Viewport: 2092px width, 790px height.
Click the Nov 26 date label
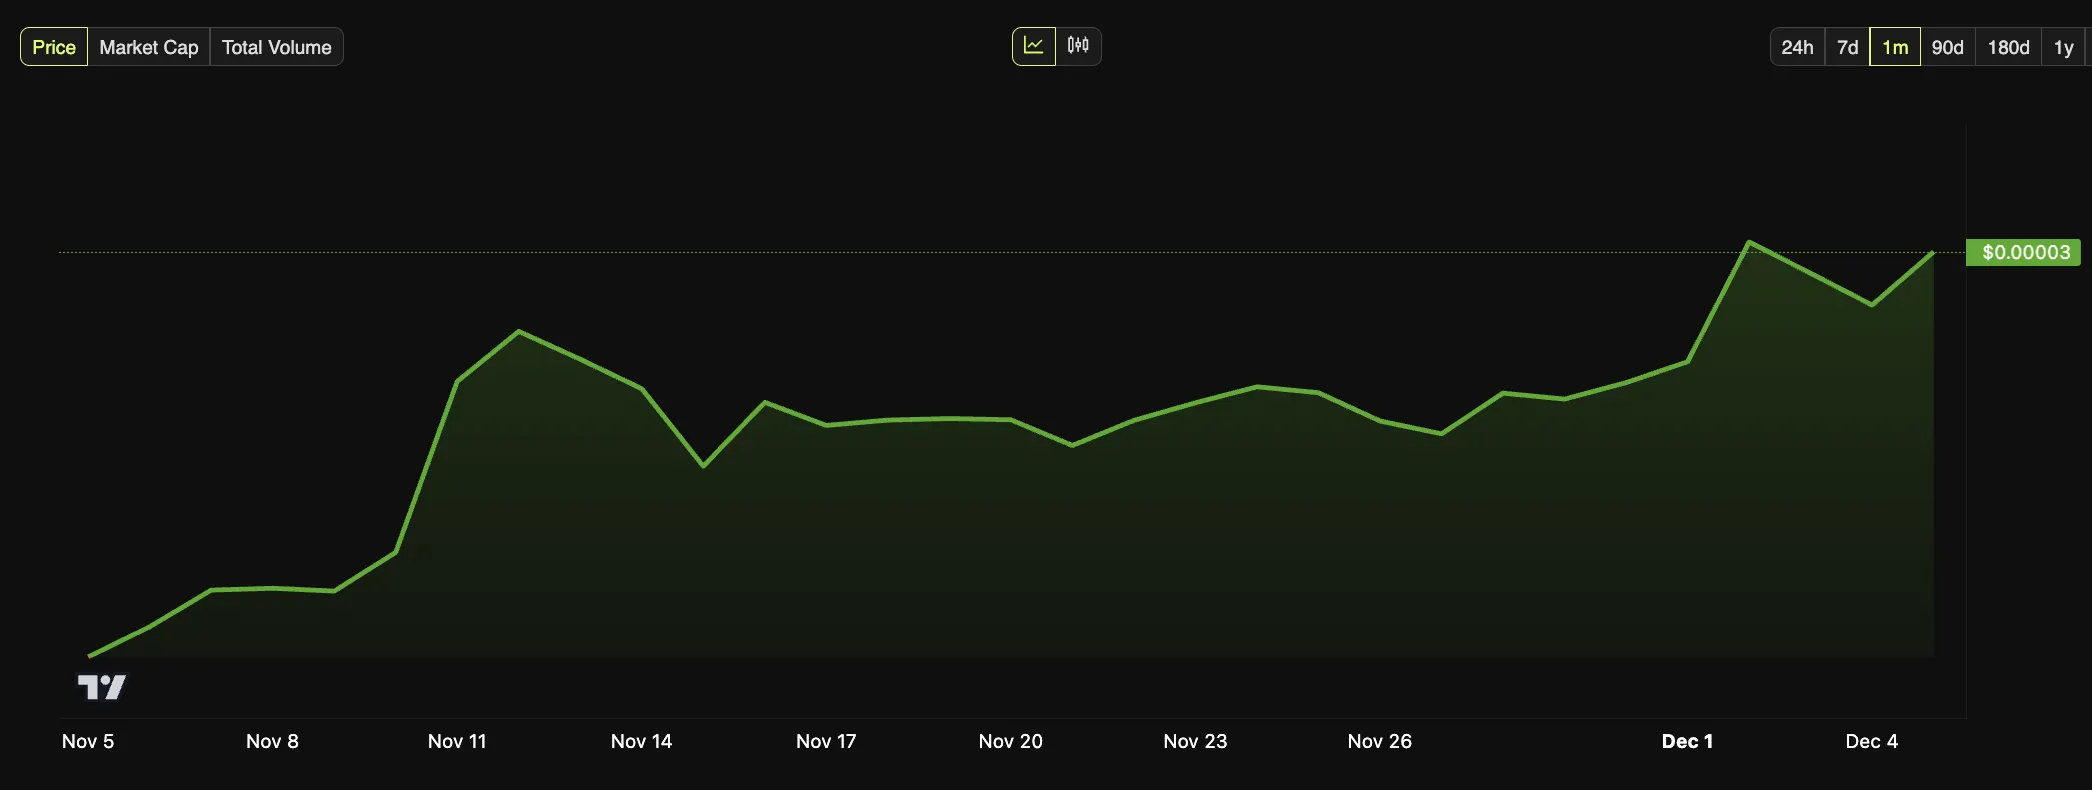point(1379,741)
